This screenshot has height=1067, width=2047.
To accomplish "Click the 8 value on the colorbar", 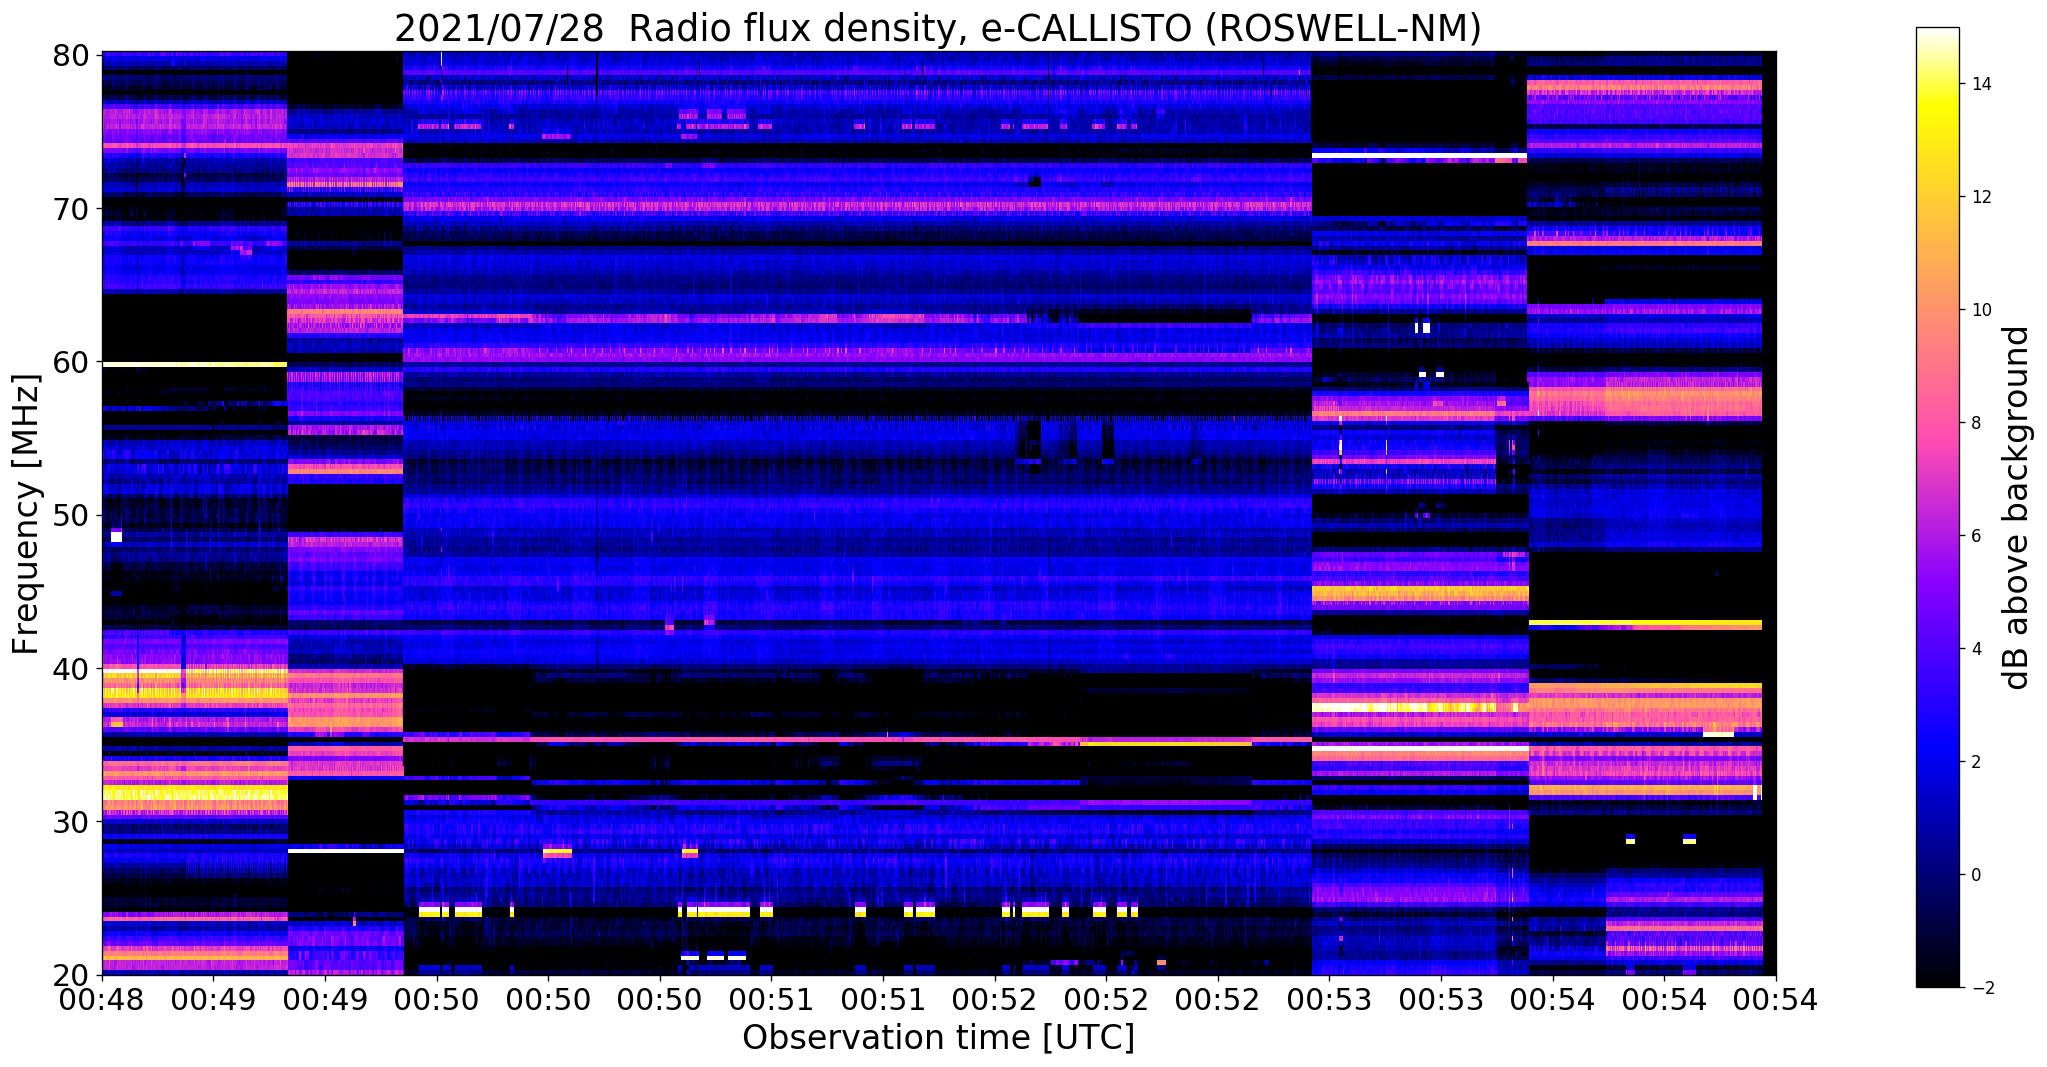I will click(x=1975, y=423).
